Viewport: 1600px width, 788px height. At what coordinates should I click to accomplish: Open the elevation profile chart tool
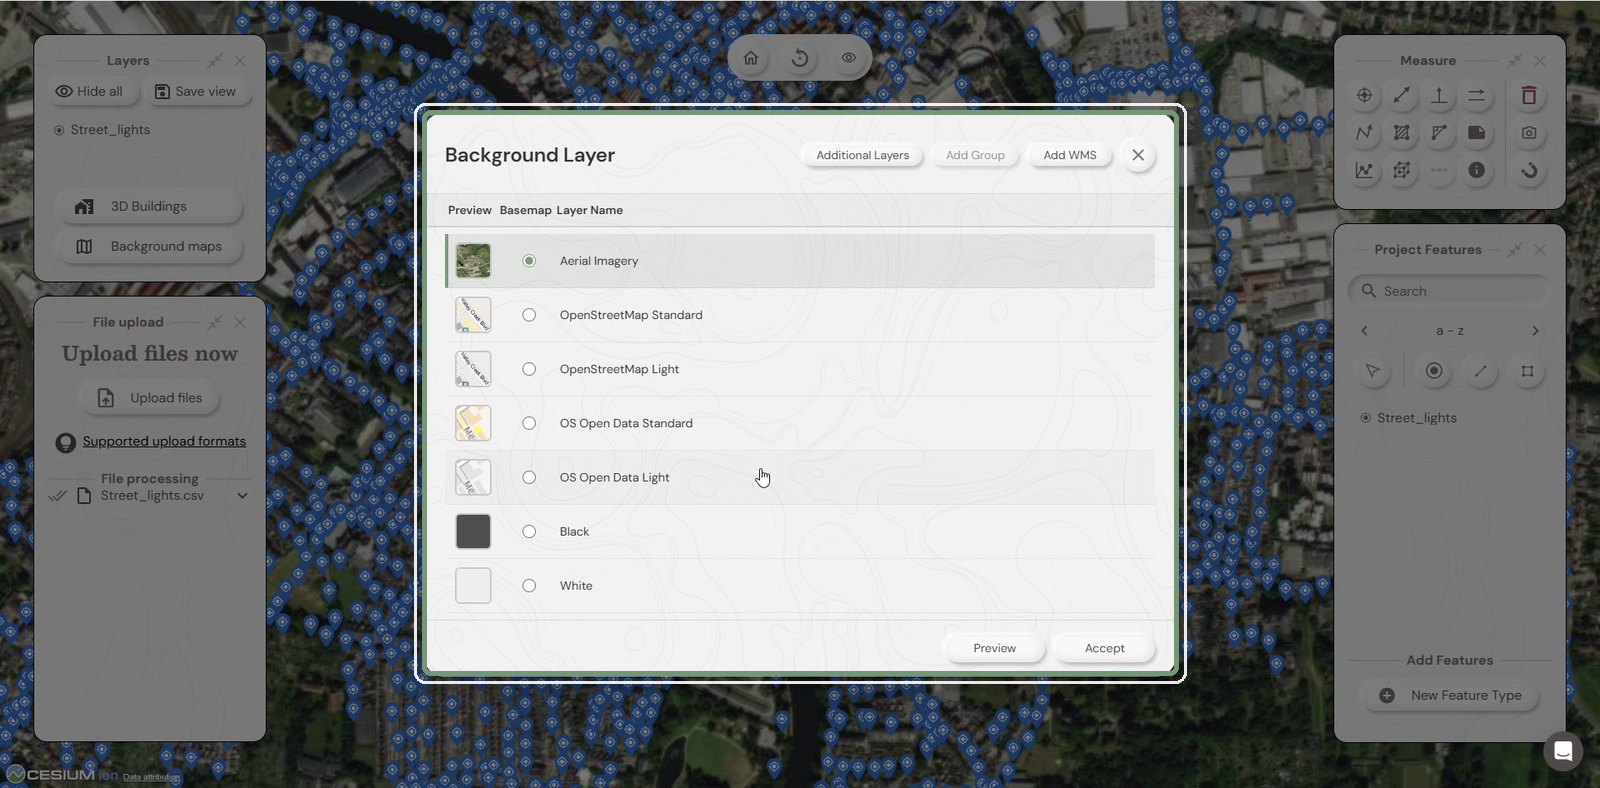tap(1364, 170)
